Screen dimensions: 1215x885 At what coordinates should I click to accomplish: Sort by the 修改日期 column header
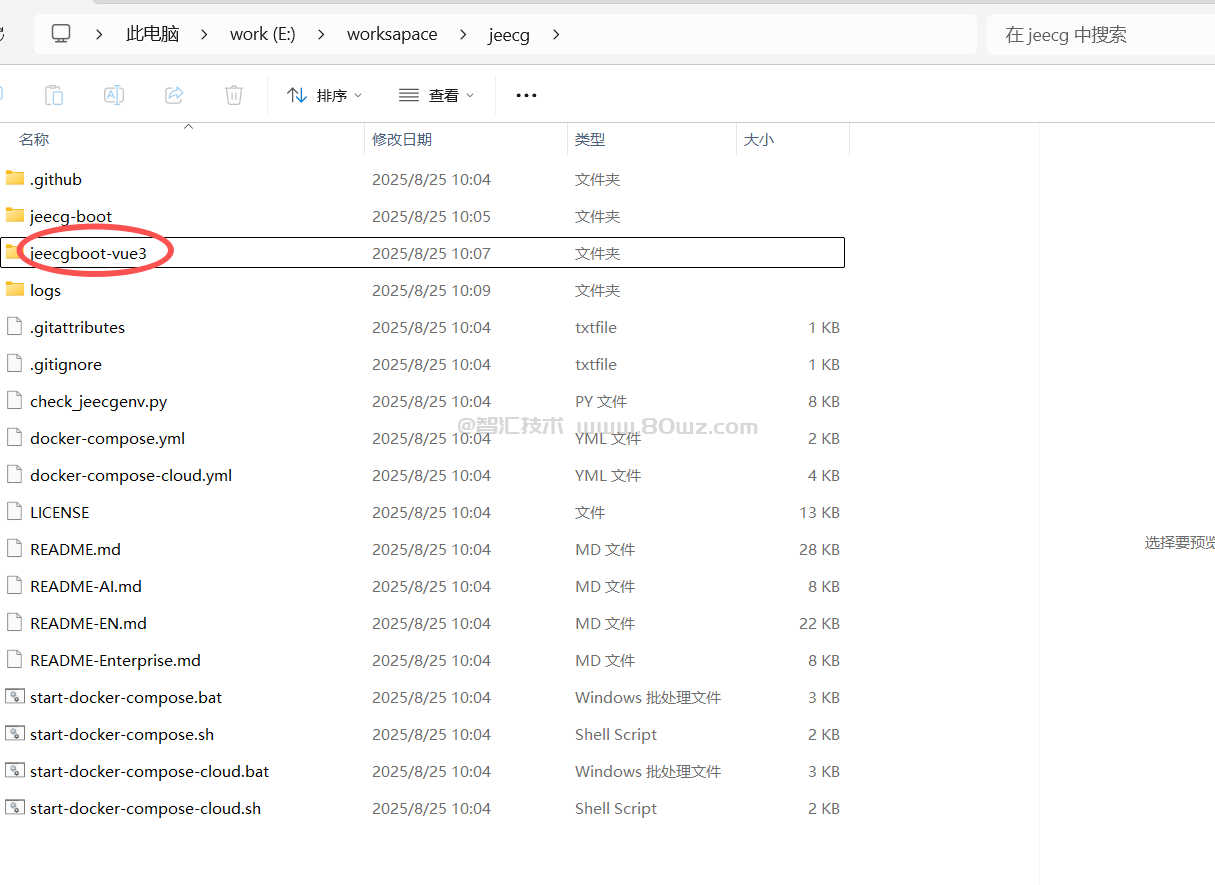pos(402,139)
